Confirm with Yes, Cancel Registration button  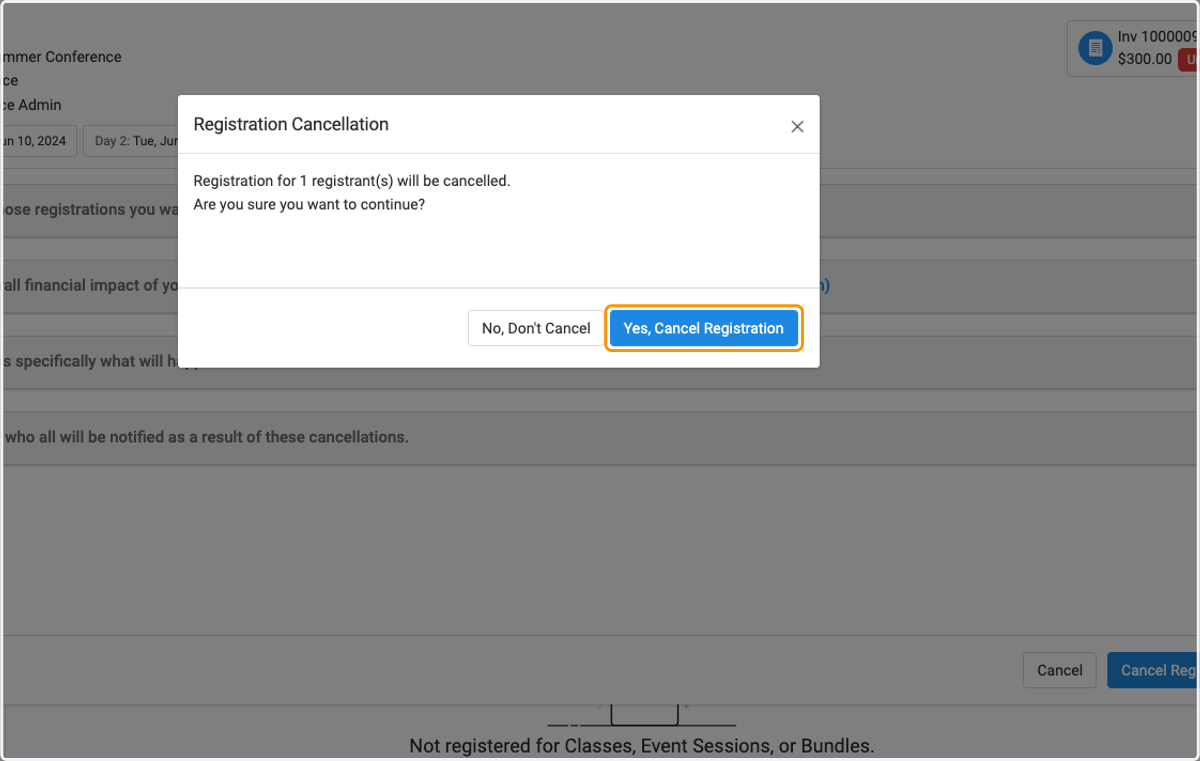pyautogui.click(x=703, y=328)
